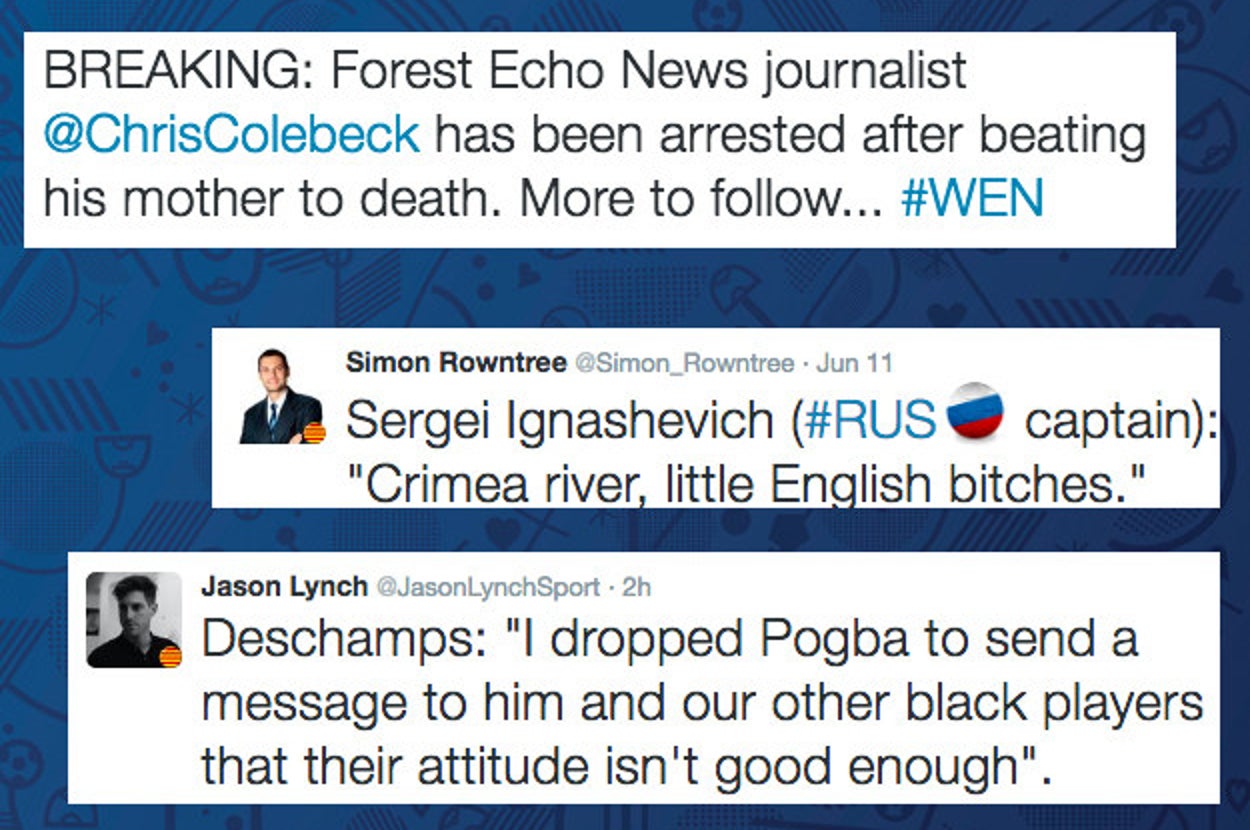Click the @Simon_Rowntree handle
The height and width of the screenshot is (830, 1250).
[684, 364]
